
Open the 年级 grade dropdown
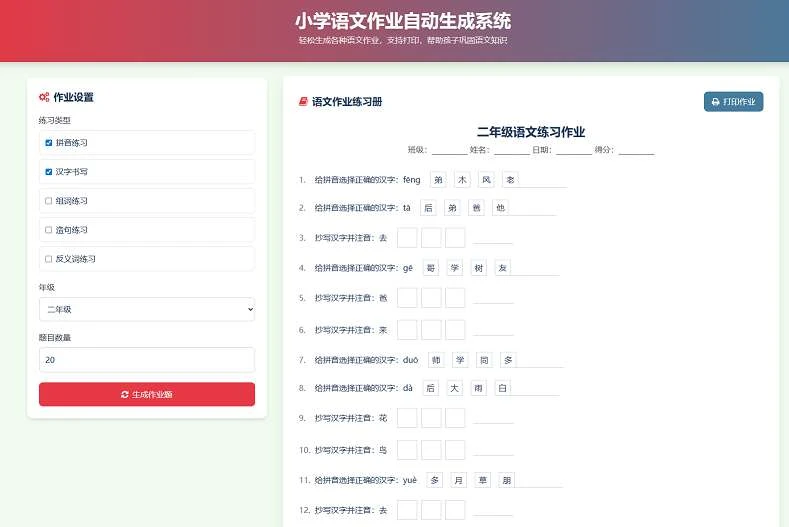coord(146,310)
